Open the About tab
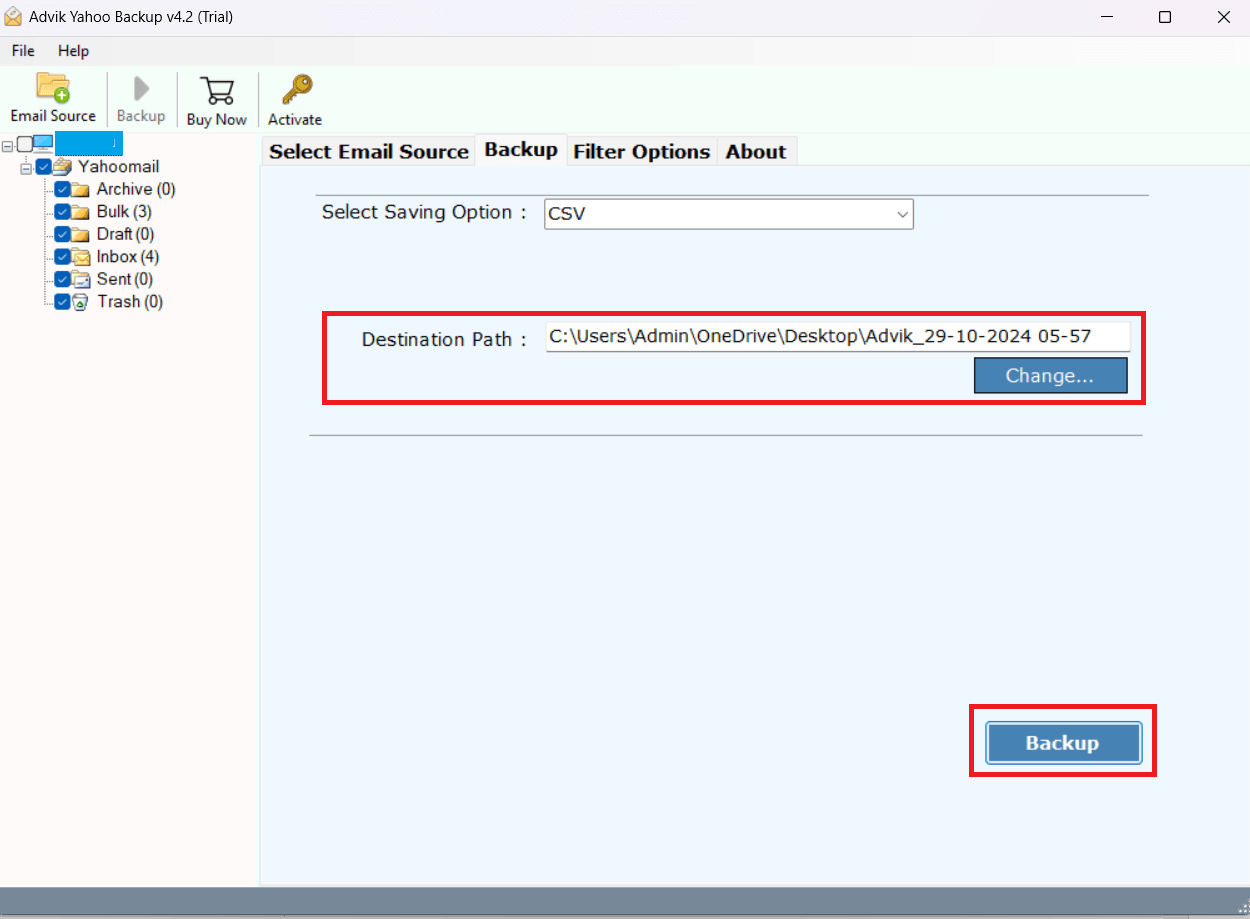The height and width of the screenshot is (919, 1250). click(756, 151)
